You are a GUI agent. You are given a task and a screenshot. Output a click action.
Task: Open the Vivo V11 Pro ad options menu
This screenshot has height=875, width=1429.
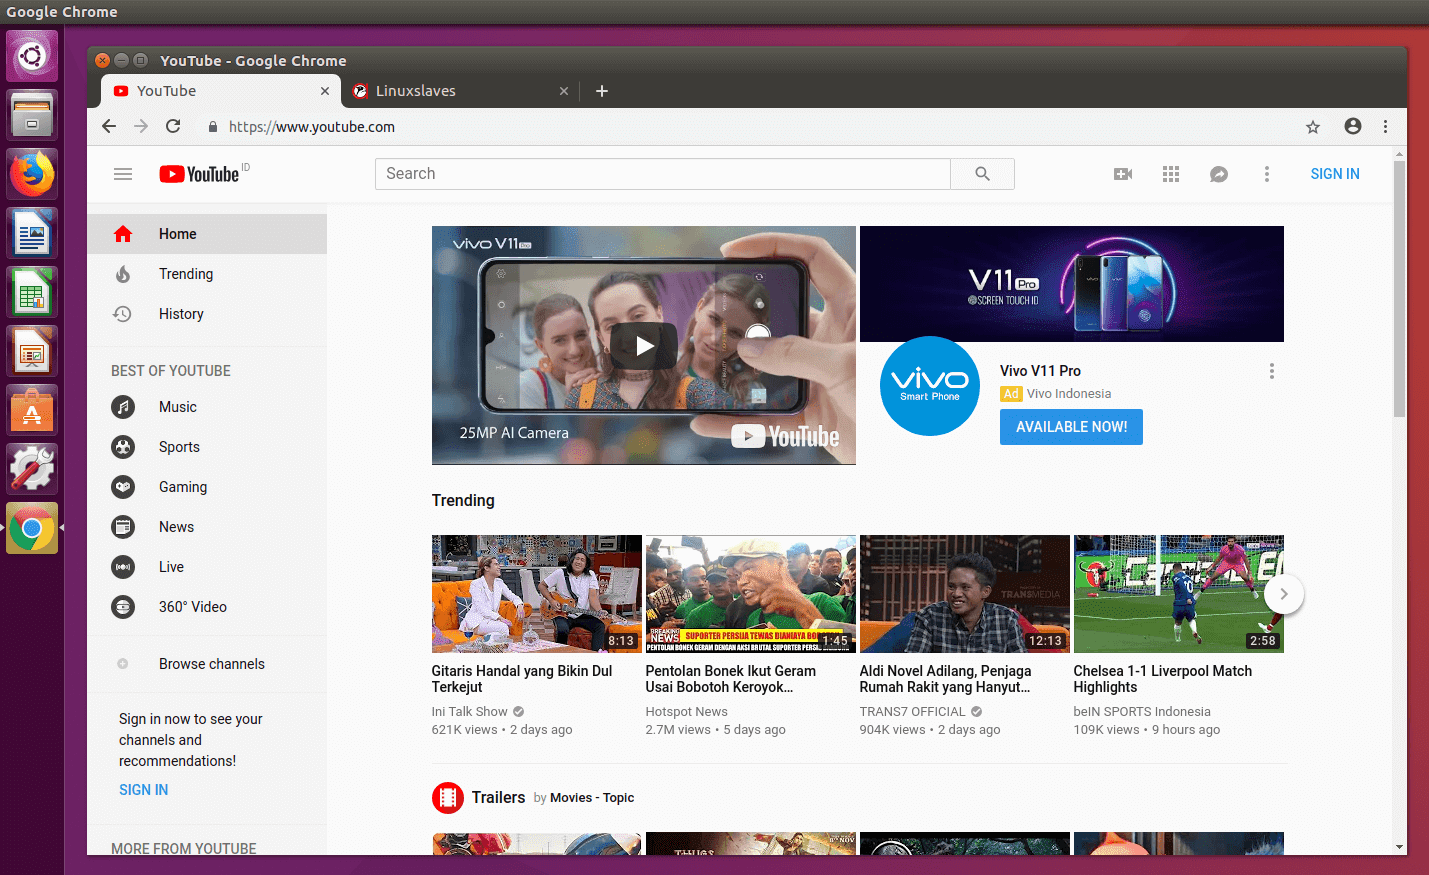pos(1272,371)
